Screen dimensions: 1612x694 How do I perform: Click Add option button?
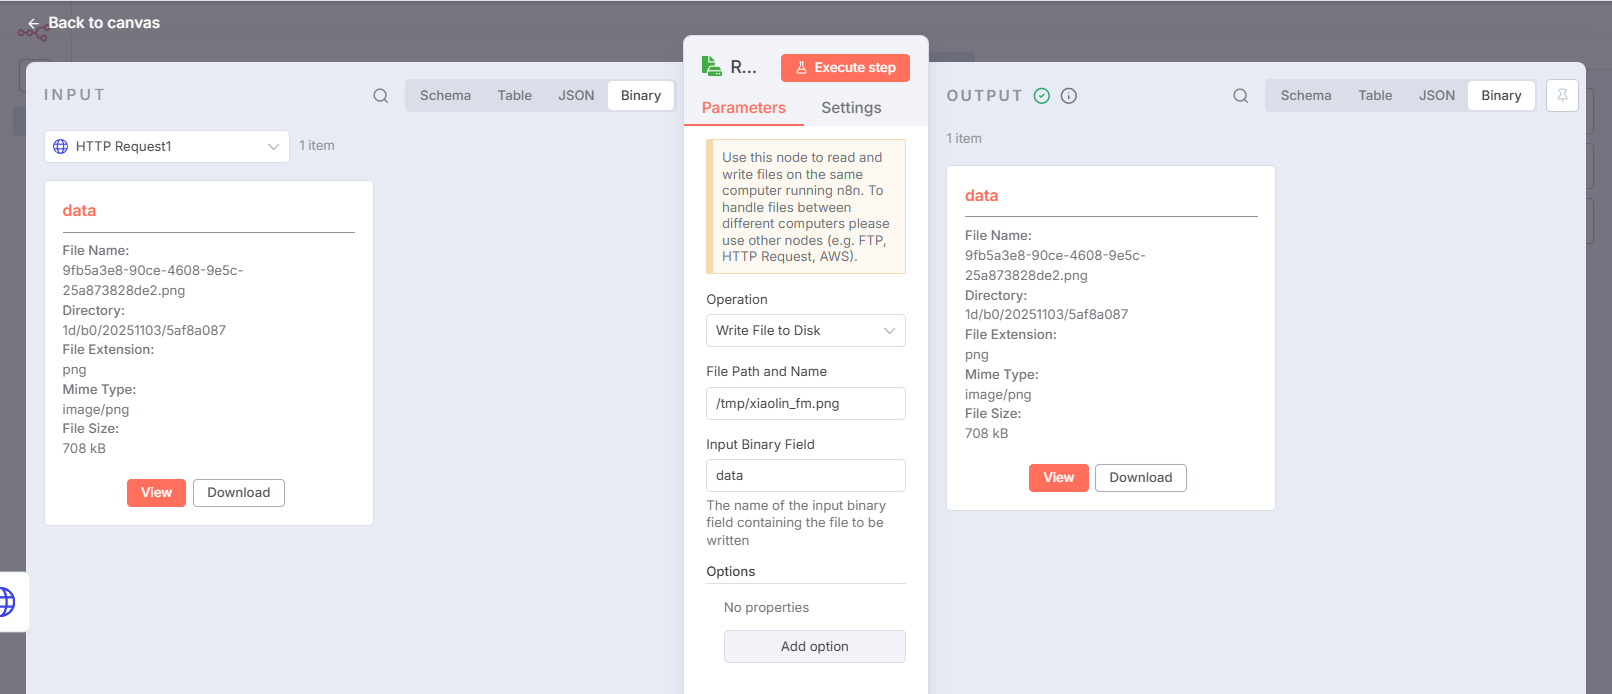pyautogui.click(x=815, y=647)
